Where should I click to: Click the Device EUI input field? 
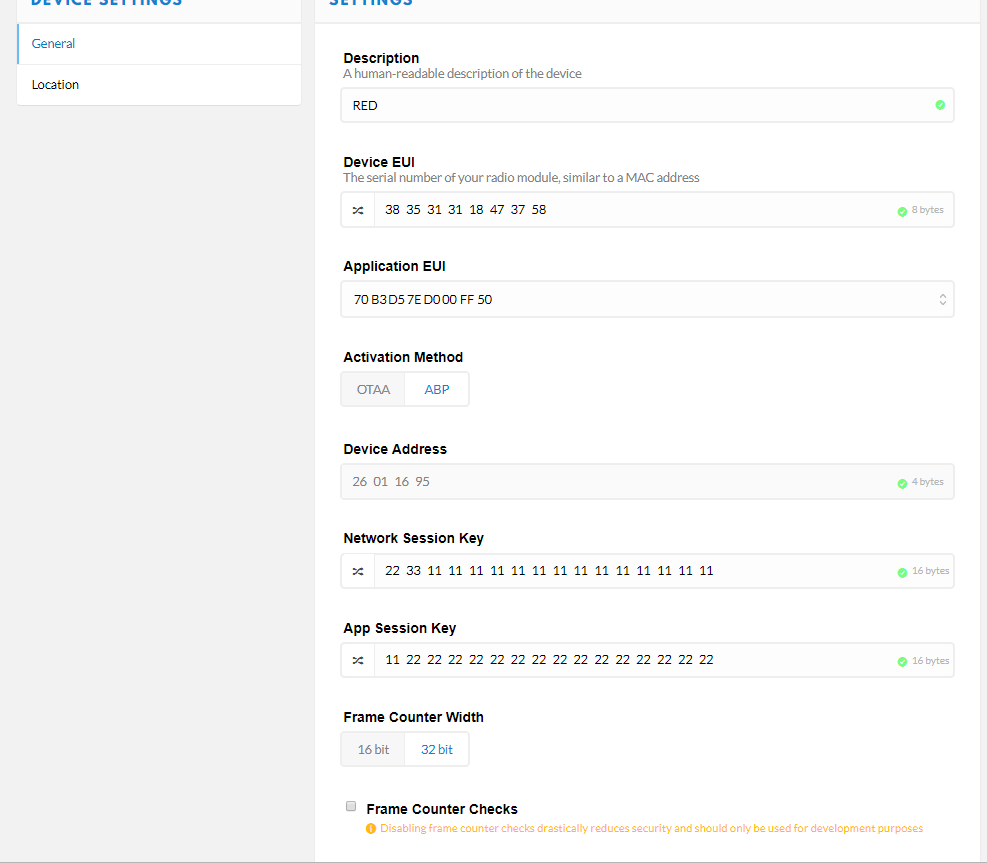click(x=630, y=210)
